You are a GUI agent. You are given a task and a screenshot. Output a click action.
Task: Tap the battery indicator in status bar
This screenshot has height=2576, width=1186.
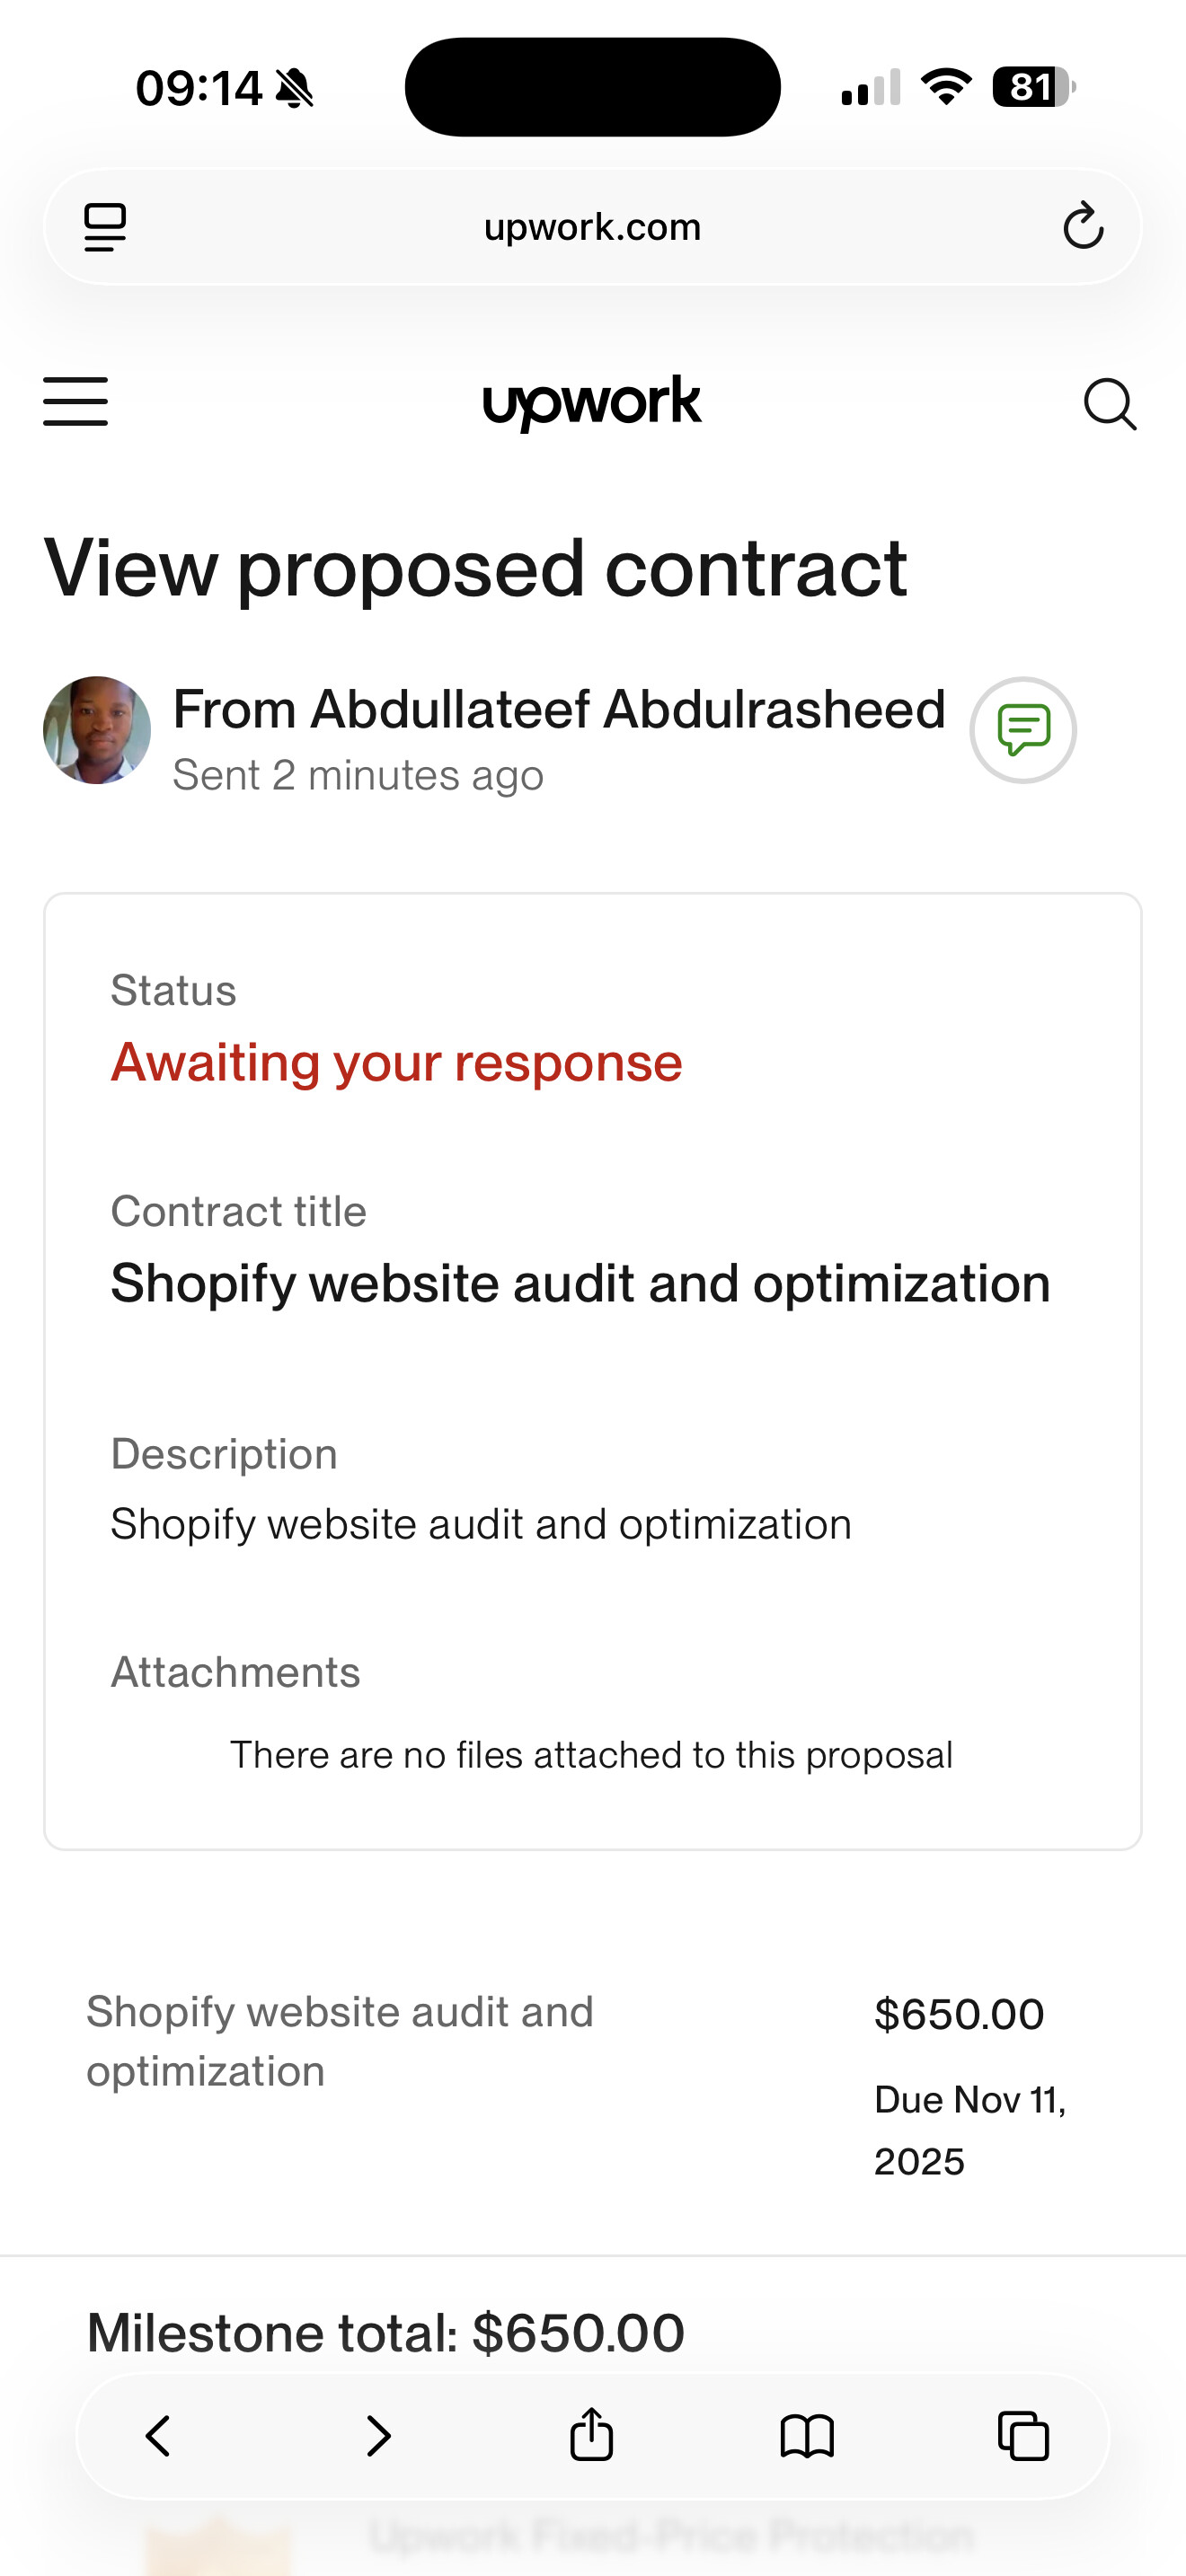(1032, 87)
